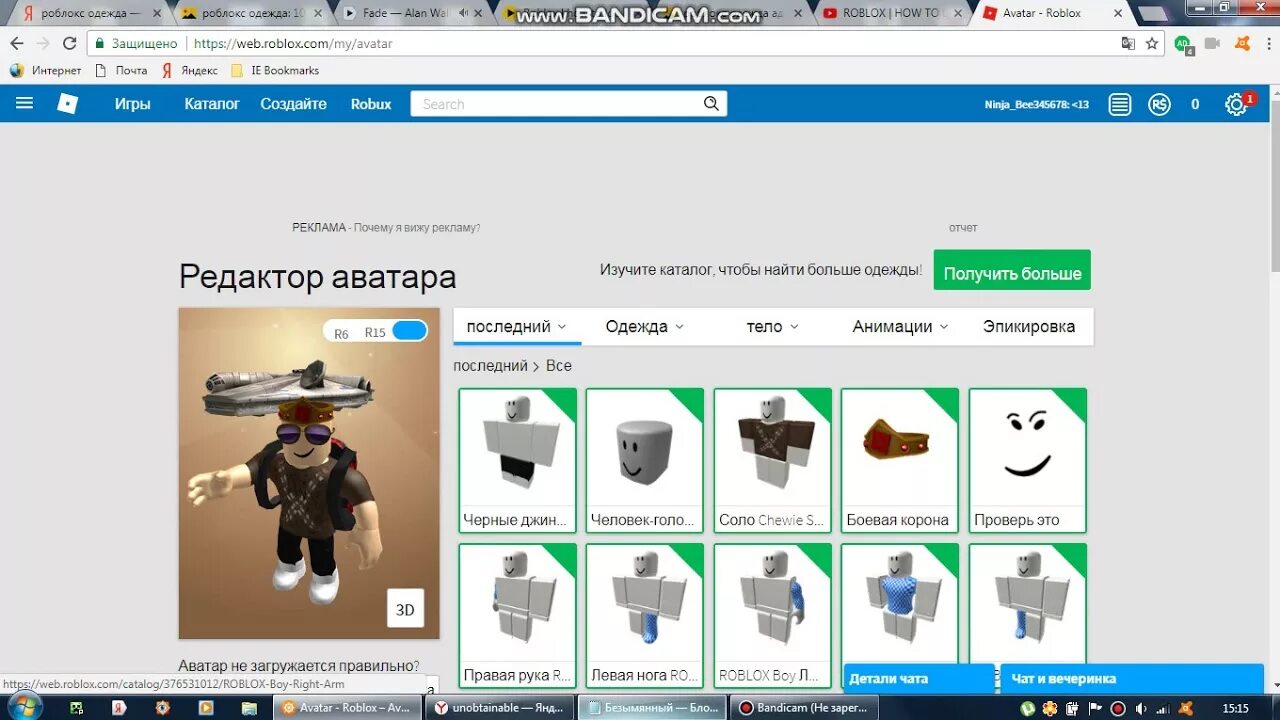The height and width of the screenshot is (720, 1280).
Task: Open 'Игры' in the Roblox header
Action: click(132, 104)
